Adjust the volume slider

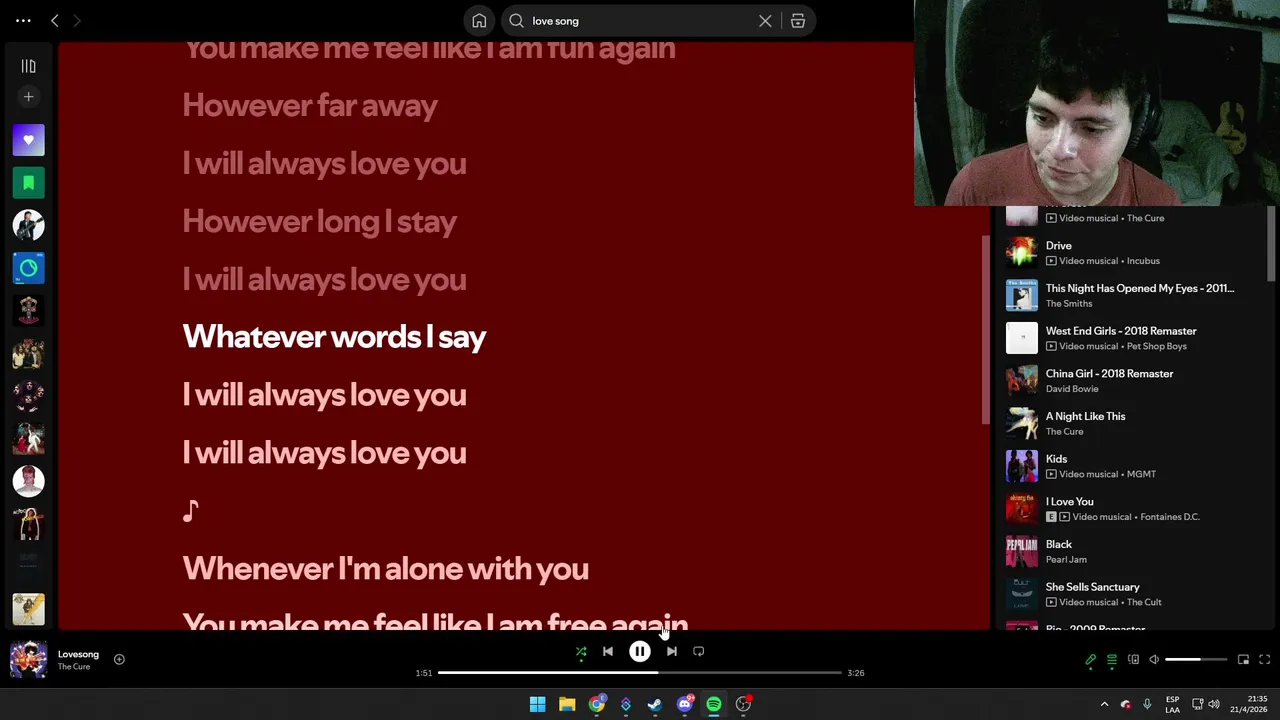point(1196,660)
